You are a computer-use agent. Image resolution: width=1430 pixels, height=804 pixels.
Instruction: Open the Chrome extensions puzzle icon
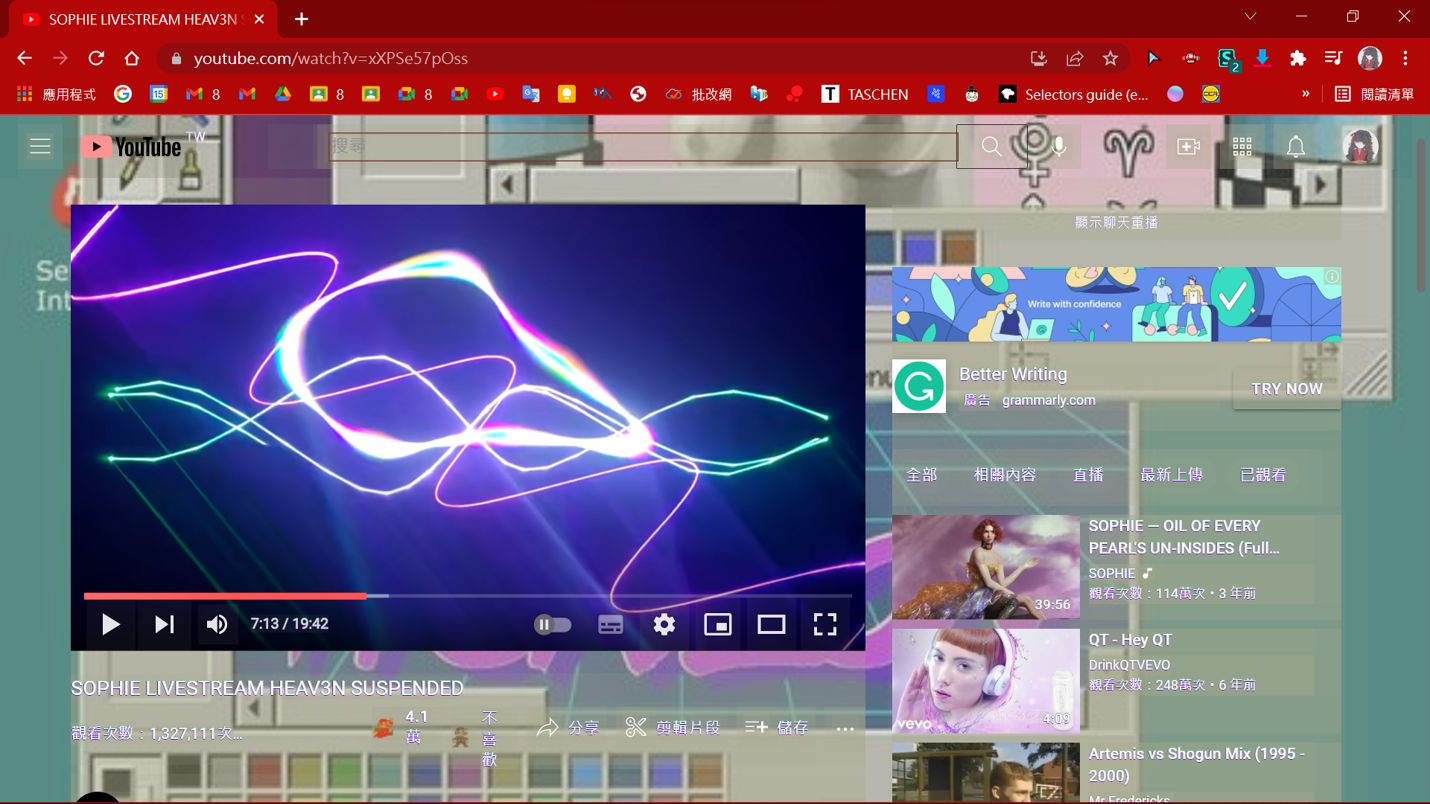(x=1298, y=58)
